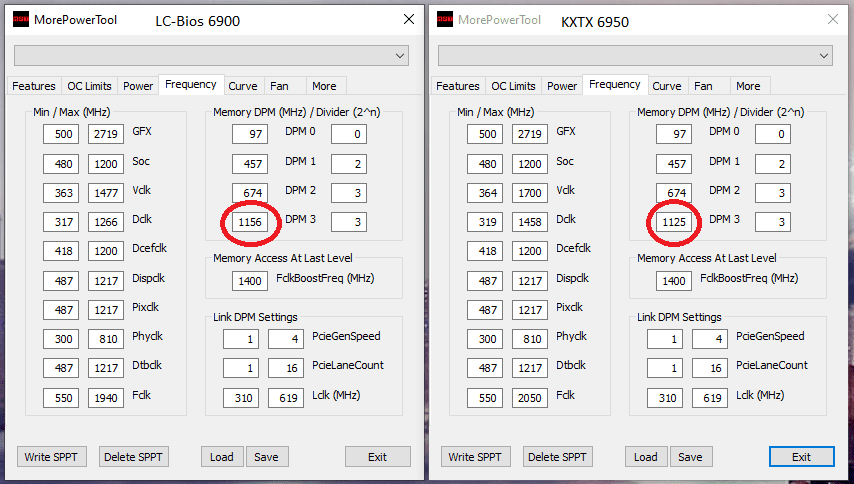
Task: Close the LC-Bios 6900 window
Action: tap(408, 20)
